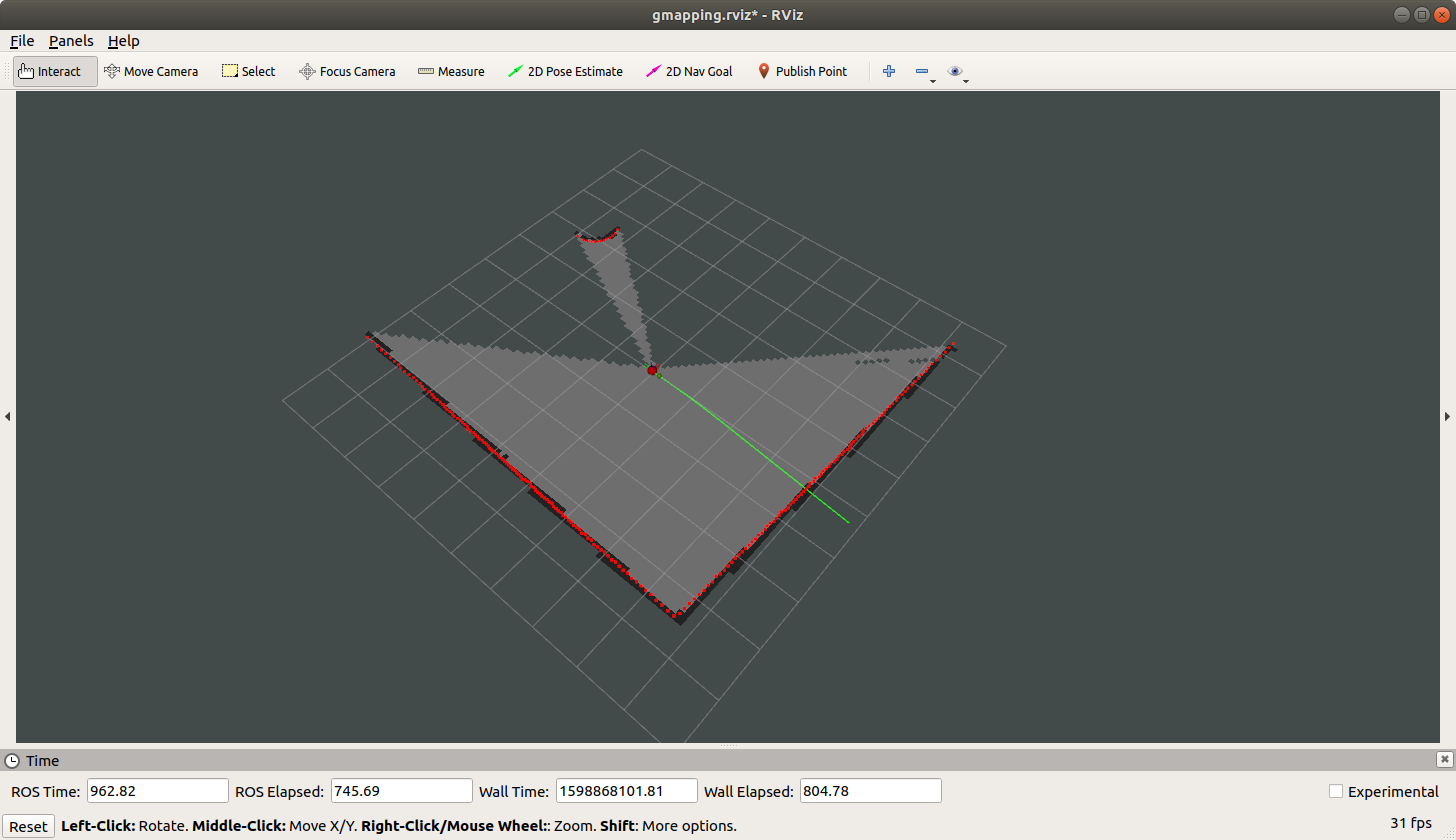Click the Wall Elapsed value field
This screenshot has width=1456, height=840.
pos(871,791)
